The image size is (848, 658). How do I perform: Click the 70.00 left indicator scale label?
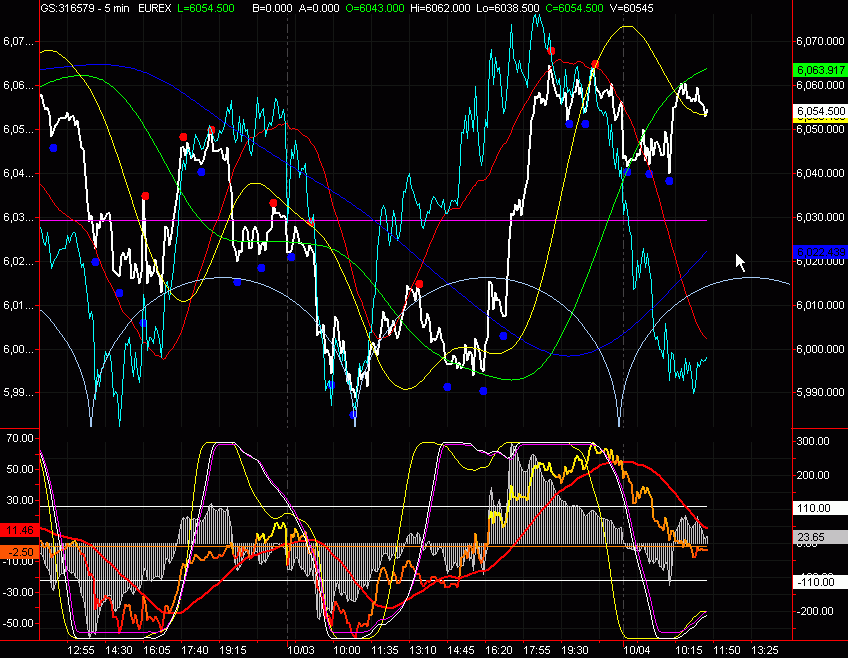20,438
